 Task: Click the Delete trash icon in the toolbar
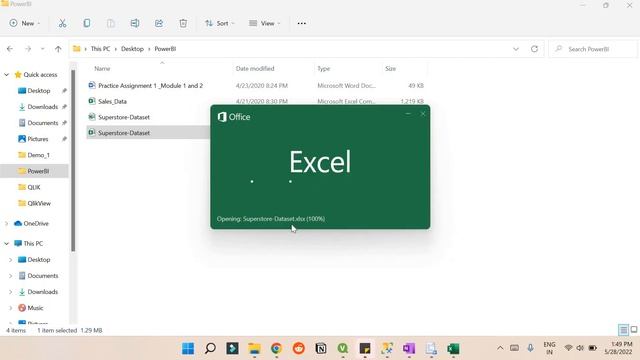click(x=183, y=23)
